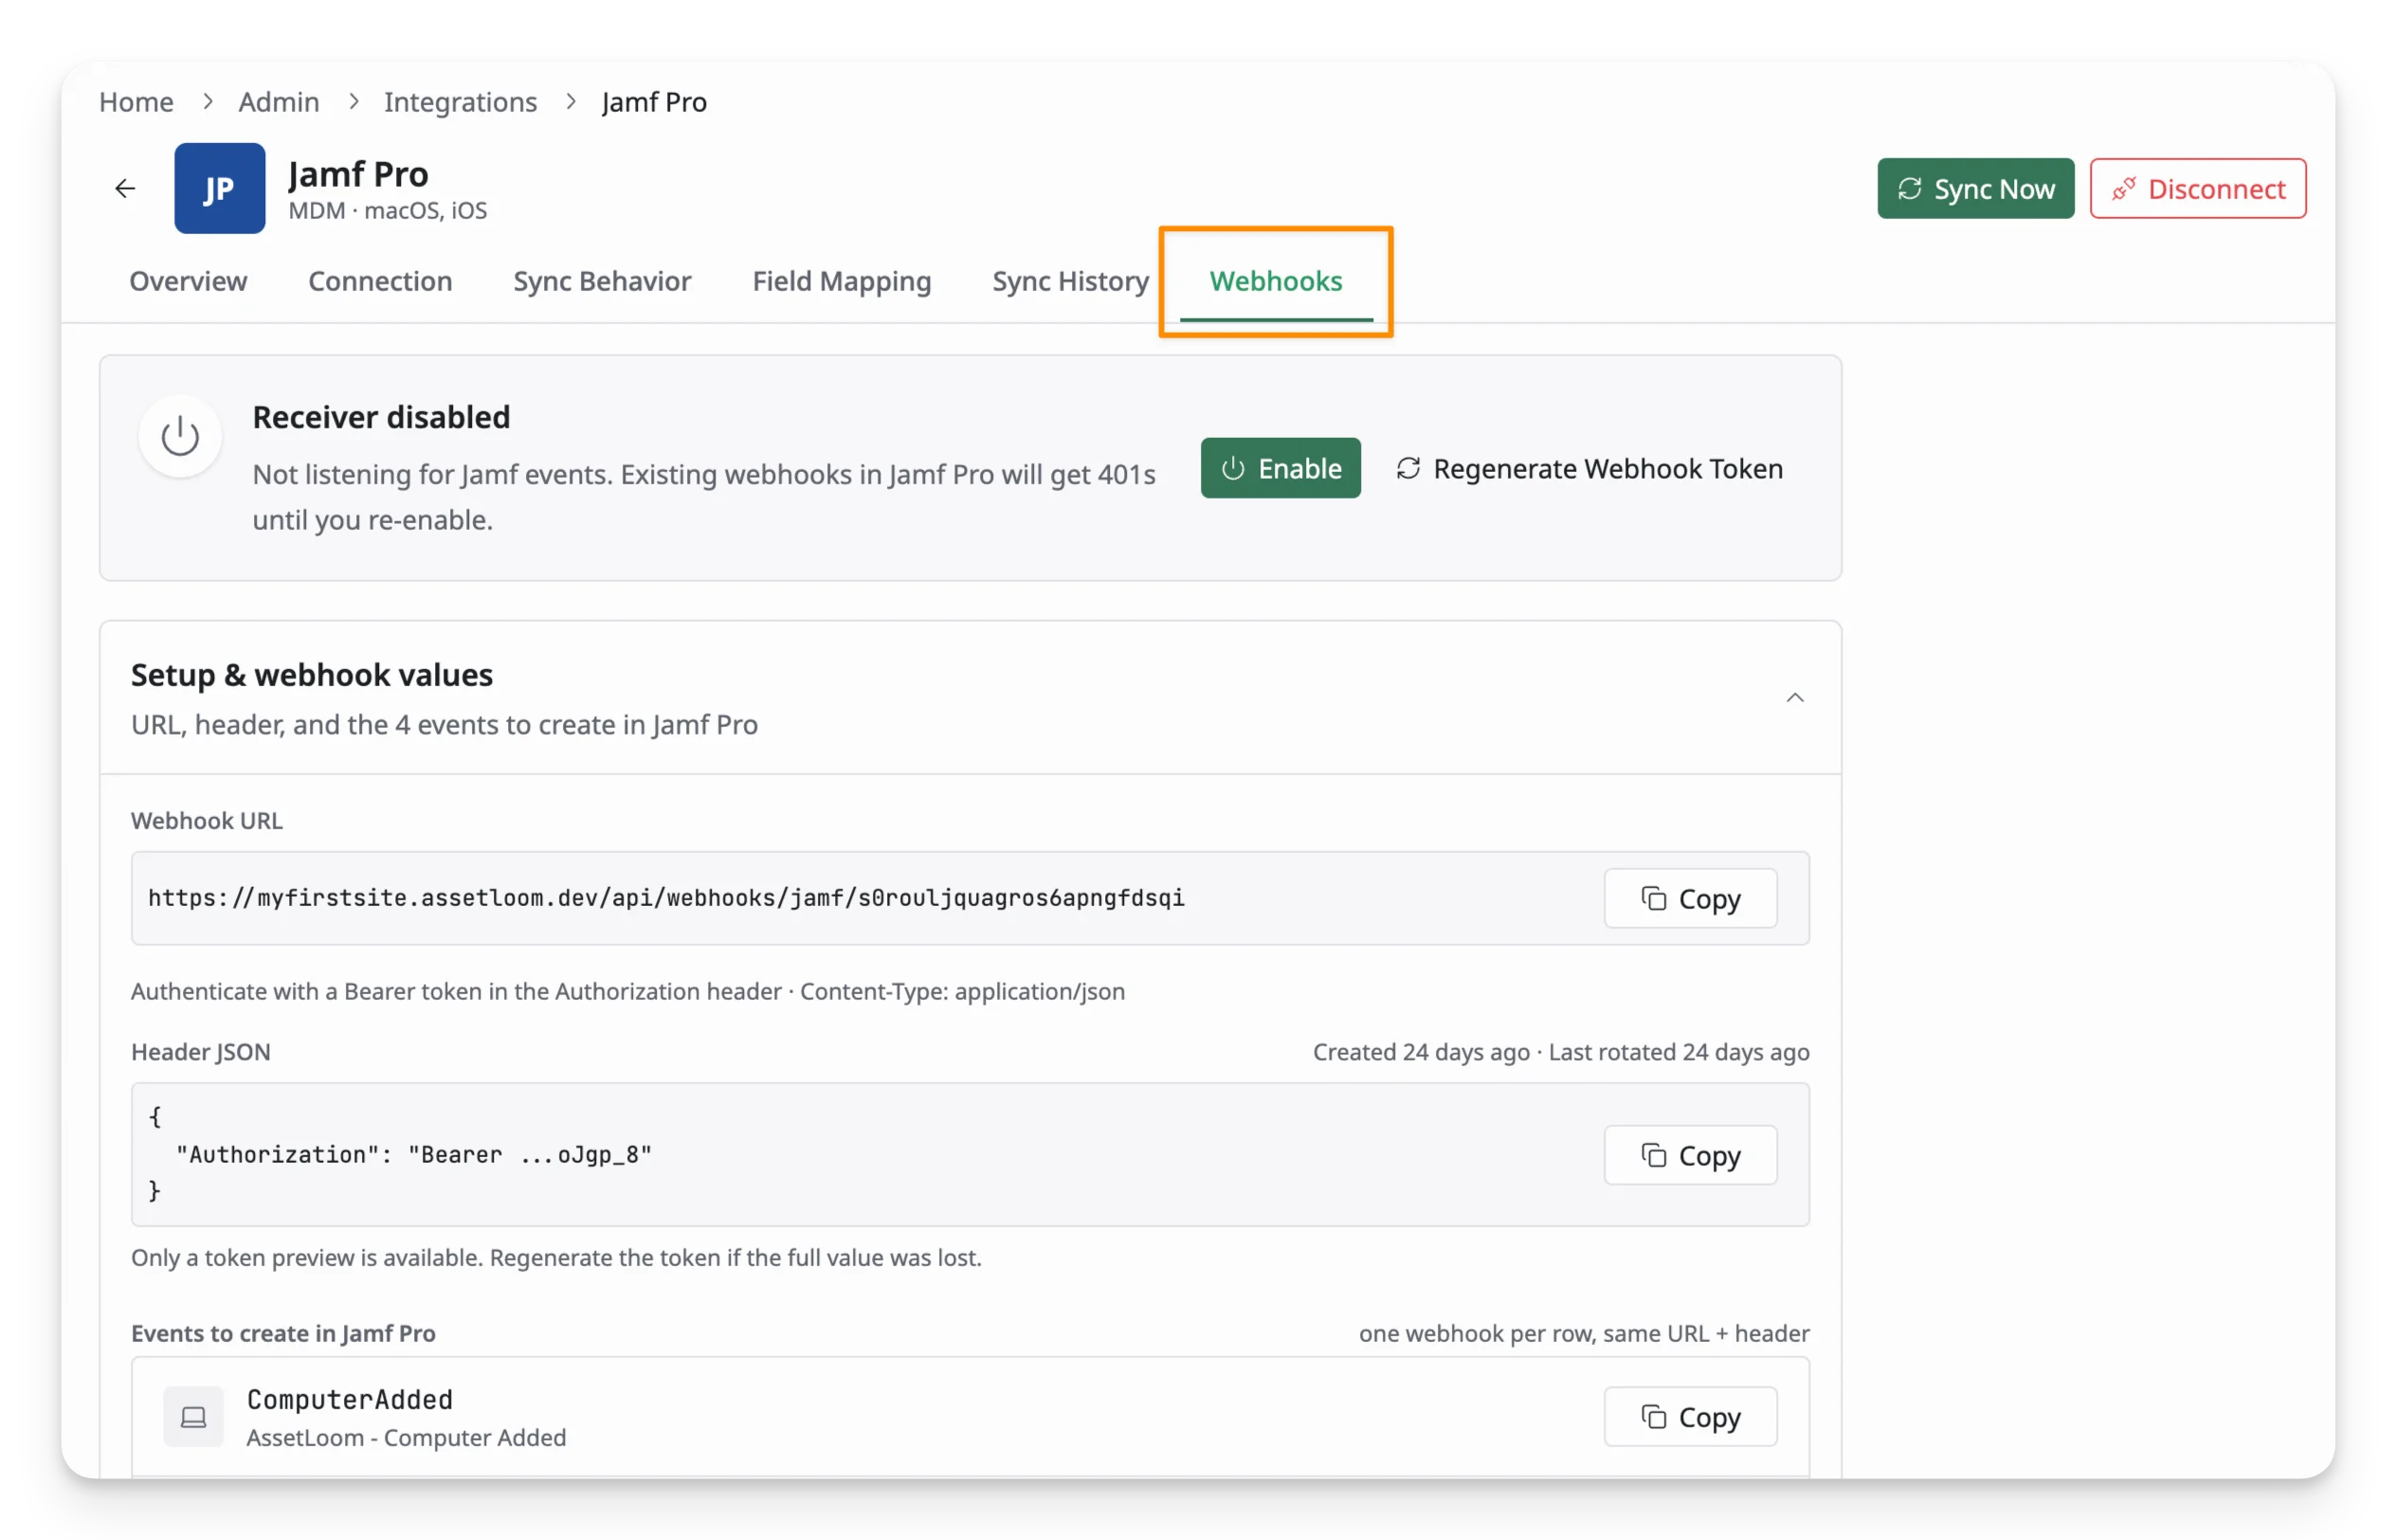Copy the Header JSON
Viewport: 2397px width, 1540px height.
tap(1690, 1155)
